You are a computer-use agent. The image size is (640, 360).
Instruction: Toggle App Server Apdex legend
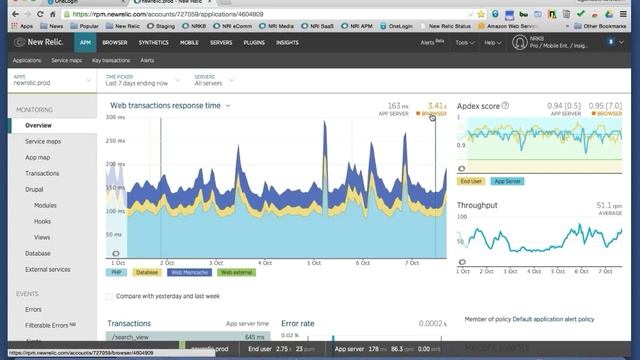(x=507, y=181)
